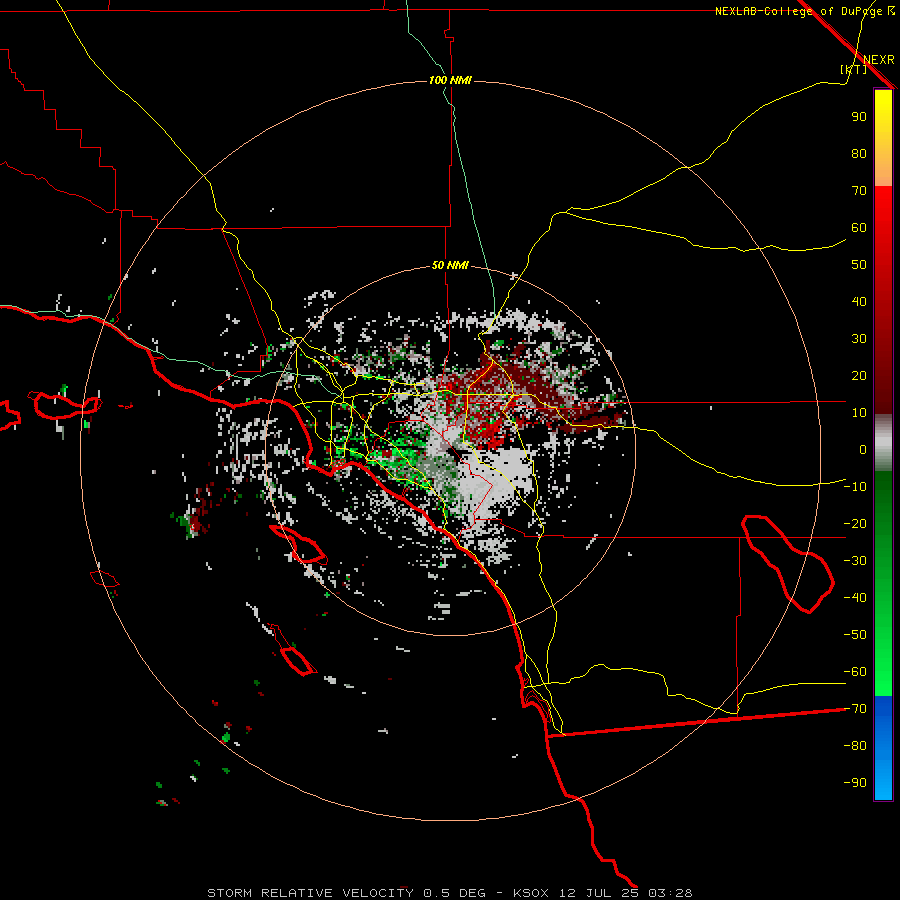Click the "100 NMI" range ring label
The width and height of the screenshot is (900, 900).
451,80
